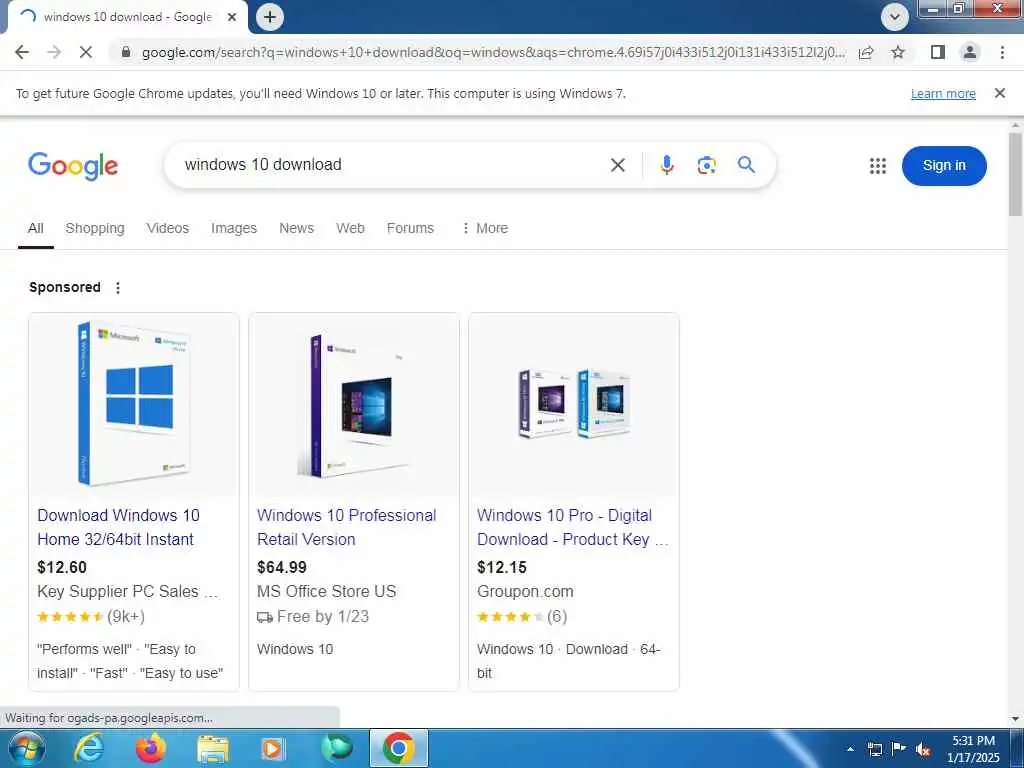This screenshot has height=768, width=1024.
Task: Start a voice search with microphone
Action: 666,165
